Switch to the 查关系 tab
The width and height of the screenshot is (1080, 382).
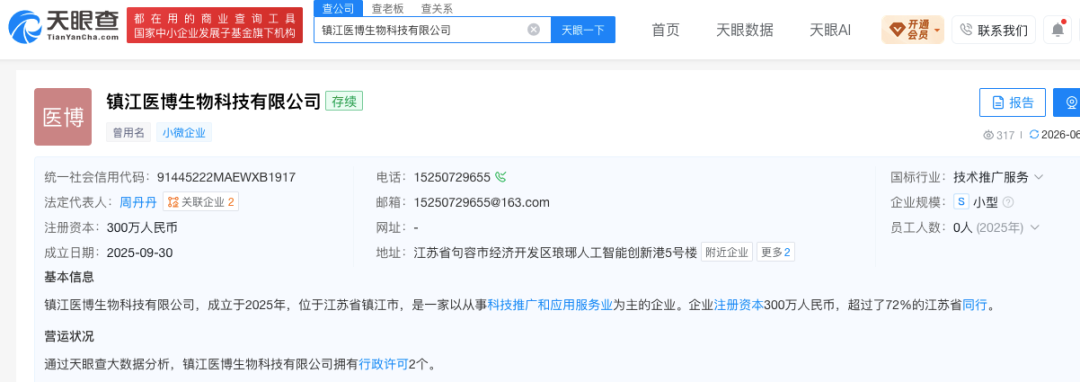coord(437,9)
